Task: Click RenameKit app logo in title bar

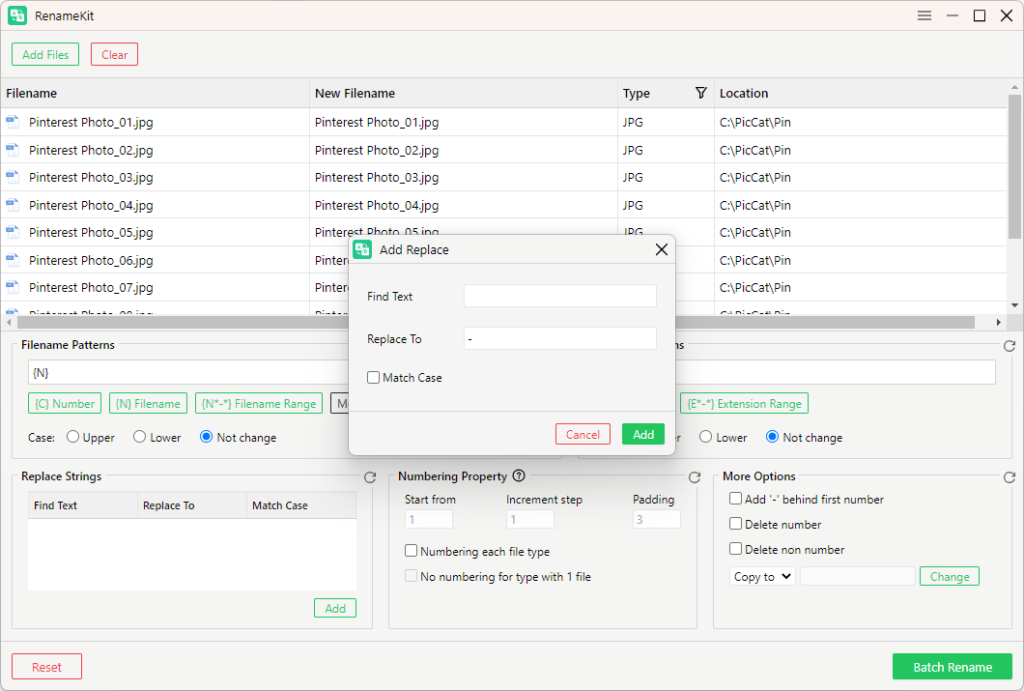Action: pyautogui.click(x=17, y=16)
